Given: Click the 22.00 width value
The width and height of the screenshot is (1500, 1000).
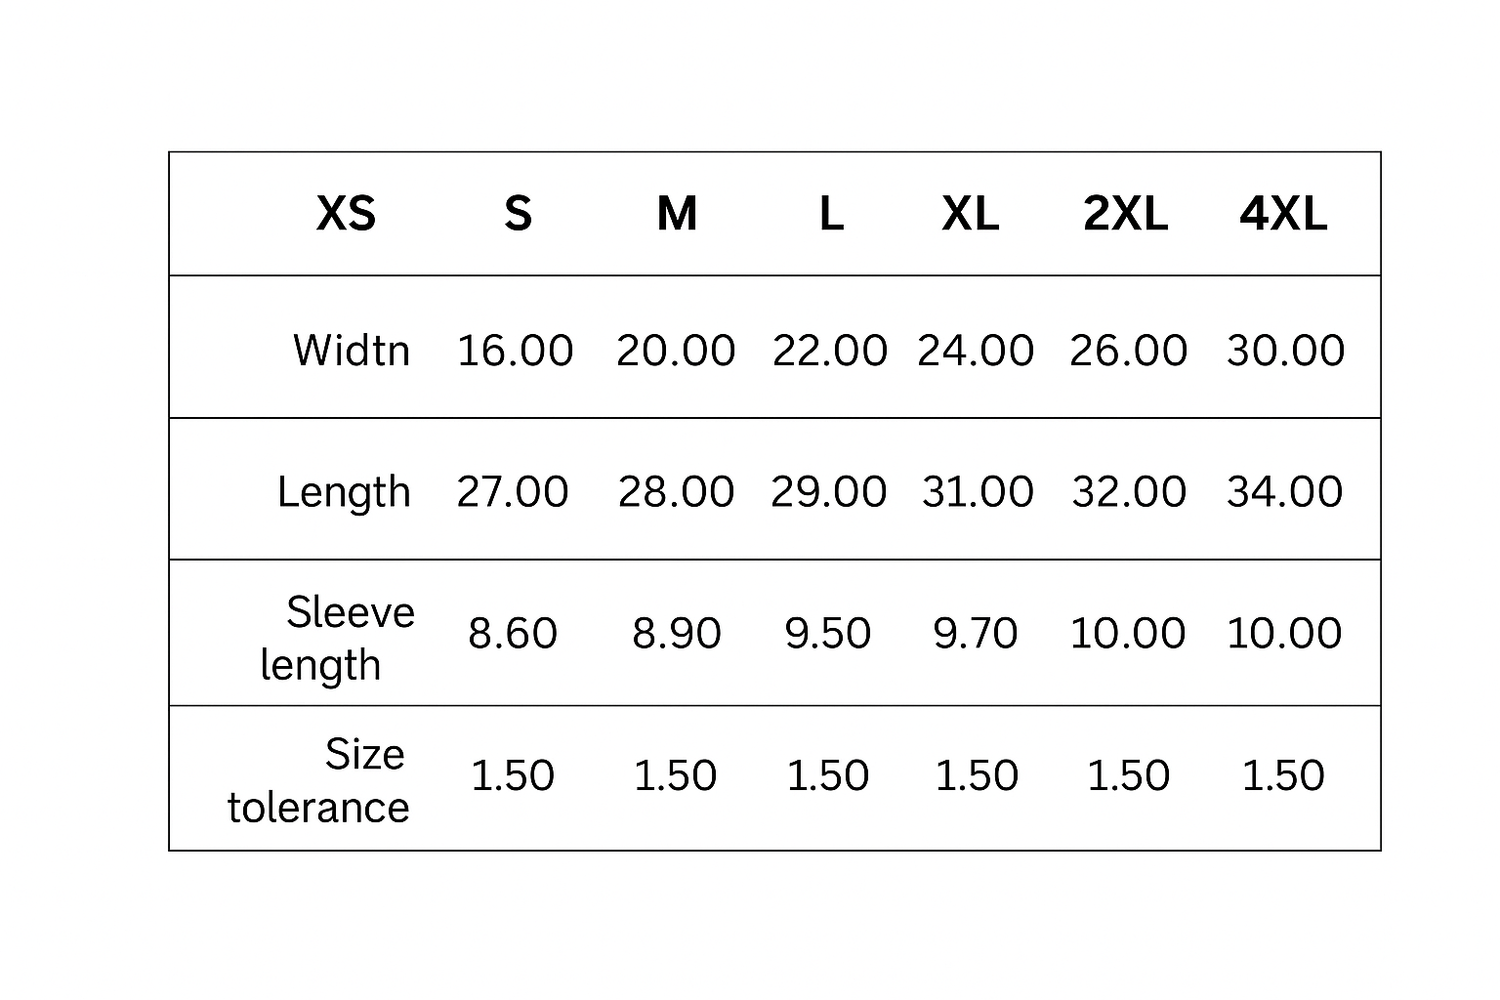Looking at the screenshot, I should point(830,350).
